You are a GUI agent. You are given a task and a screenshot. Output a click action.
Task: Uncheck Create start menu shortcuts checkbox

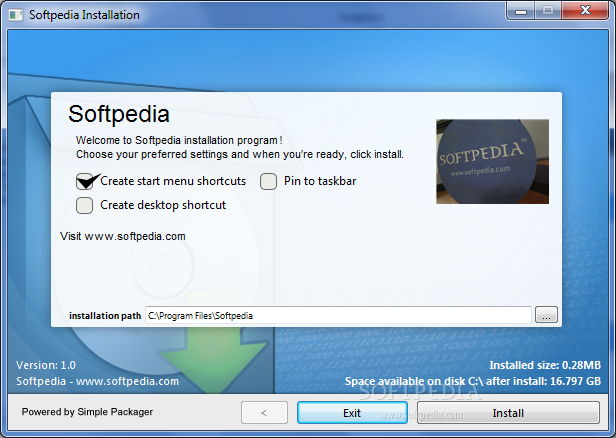point(84,181)
